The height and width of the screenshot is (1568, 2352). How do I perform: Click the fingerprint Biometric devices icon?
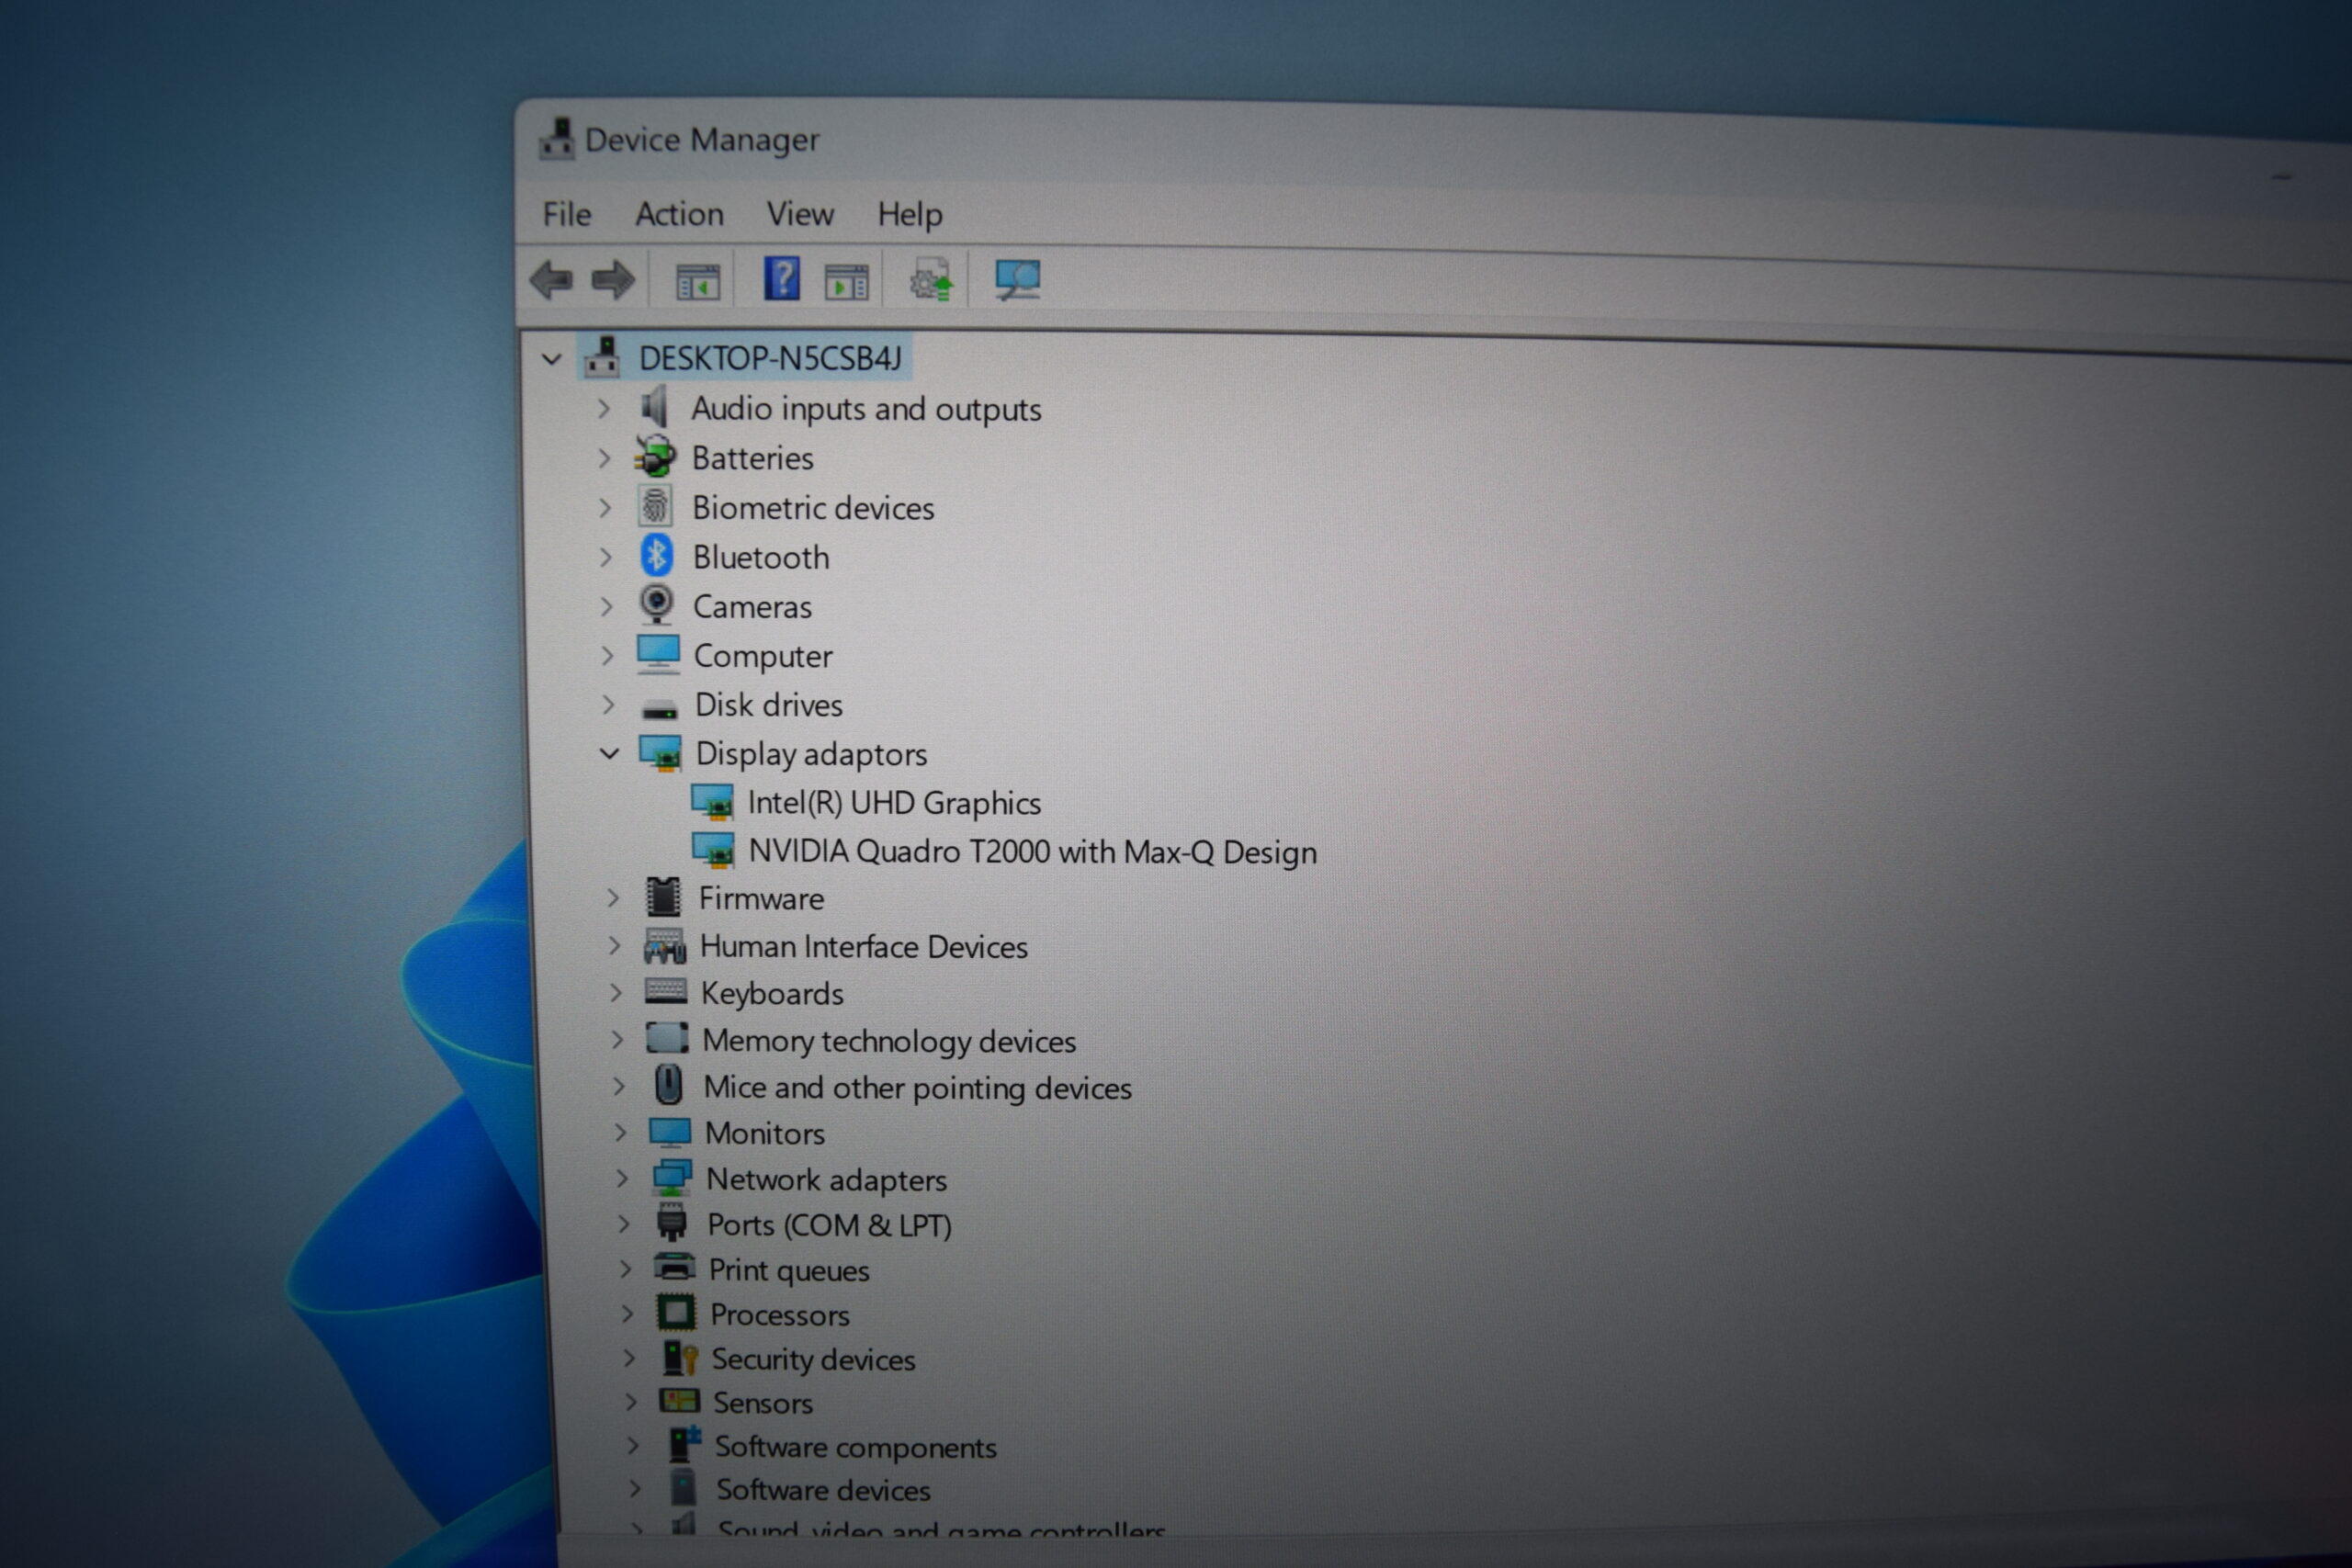point(655,506)
